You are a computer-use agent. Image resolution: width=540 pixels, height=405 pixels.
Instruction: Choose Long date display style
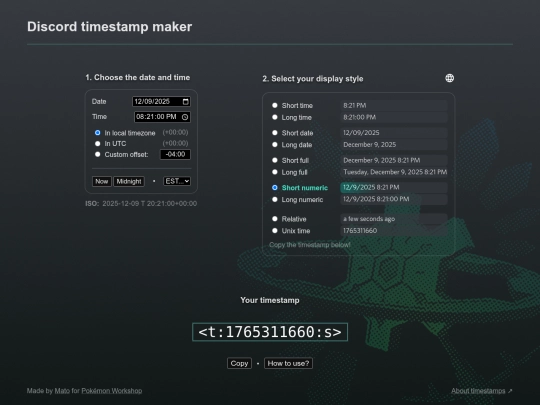tap(274, 145)
